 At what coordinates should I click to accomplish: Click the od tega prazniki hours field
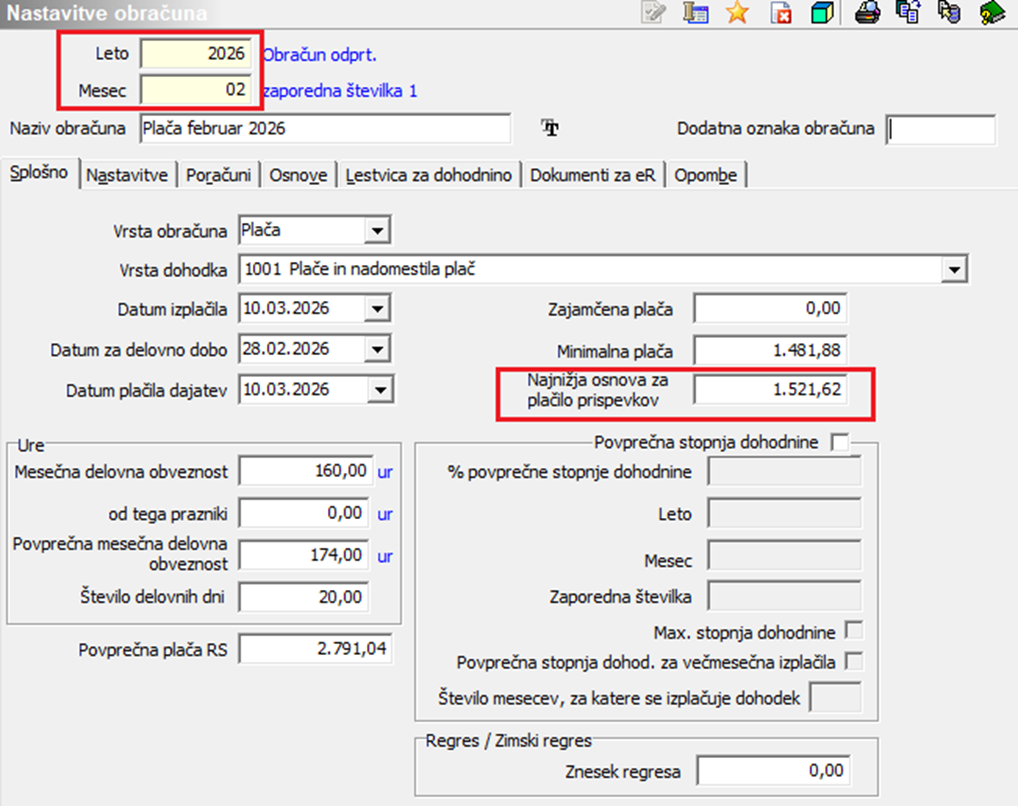click(x=303, y=513)
